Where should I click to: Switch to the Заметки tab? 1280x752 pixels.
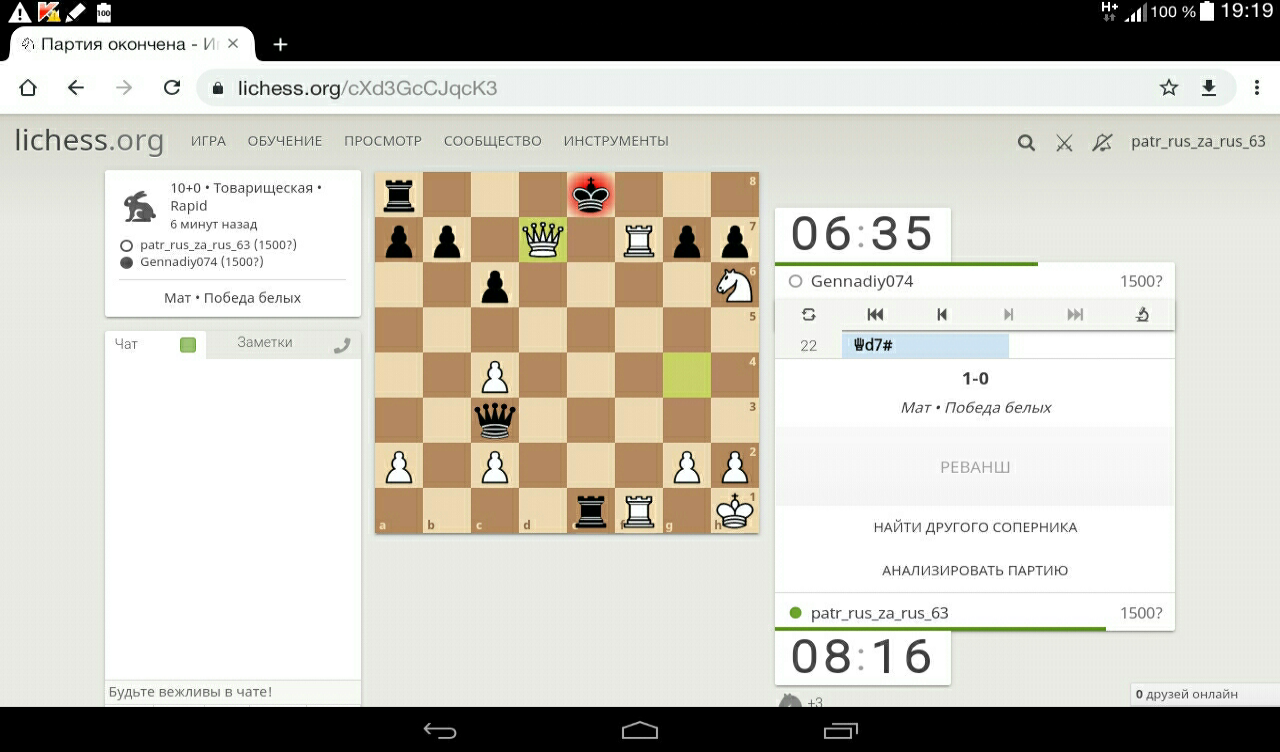click(265, 342)
